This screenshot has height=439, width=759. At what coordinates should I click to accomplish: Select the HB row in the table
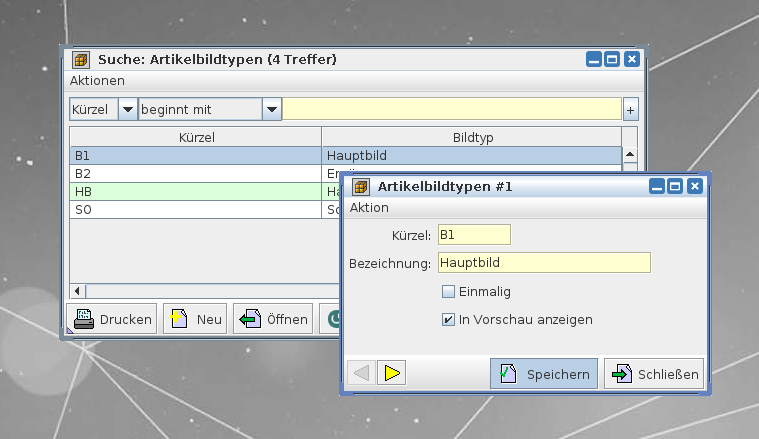[x=196, y=192]
